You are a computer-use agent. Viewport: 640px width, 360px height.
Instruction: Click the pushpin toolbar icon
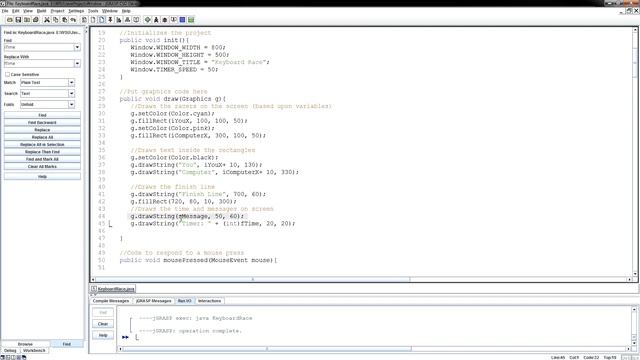(110, 20)
